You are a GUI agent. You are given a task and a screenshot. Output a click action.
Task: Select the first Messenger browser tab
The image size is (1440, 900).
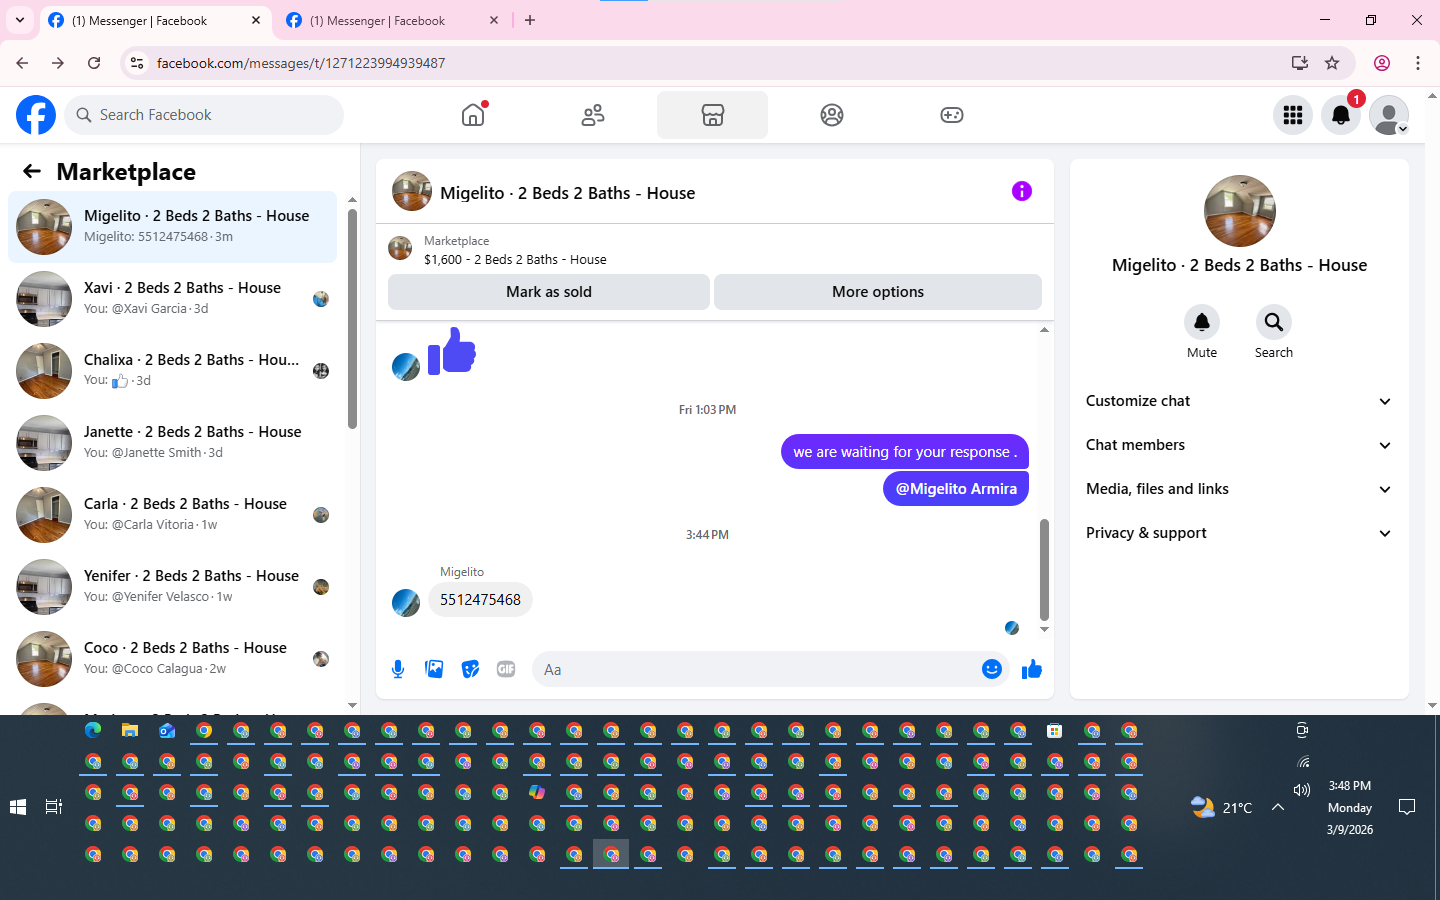coord(155,20)
